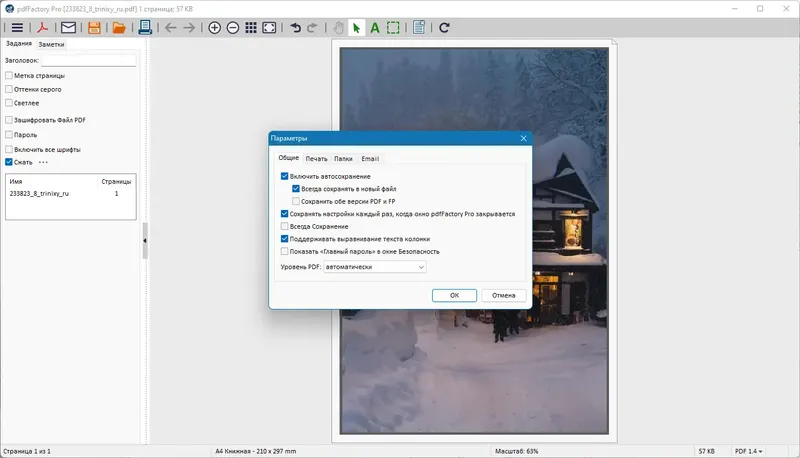
Task: Show the thumbnail grid view icon
Action: coord(251,28)
